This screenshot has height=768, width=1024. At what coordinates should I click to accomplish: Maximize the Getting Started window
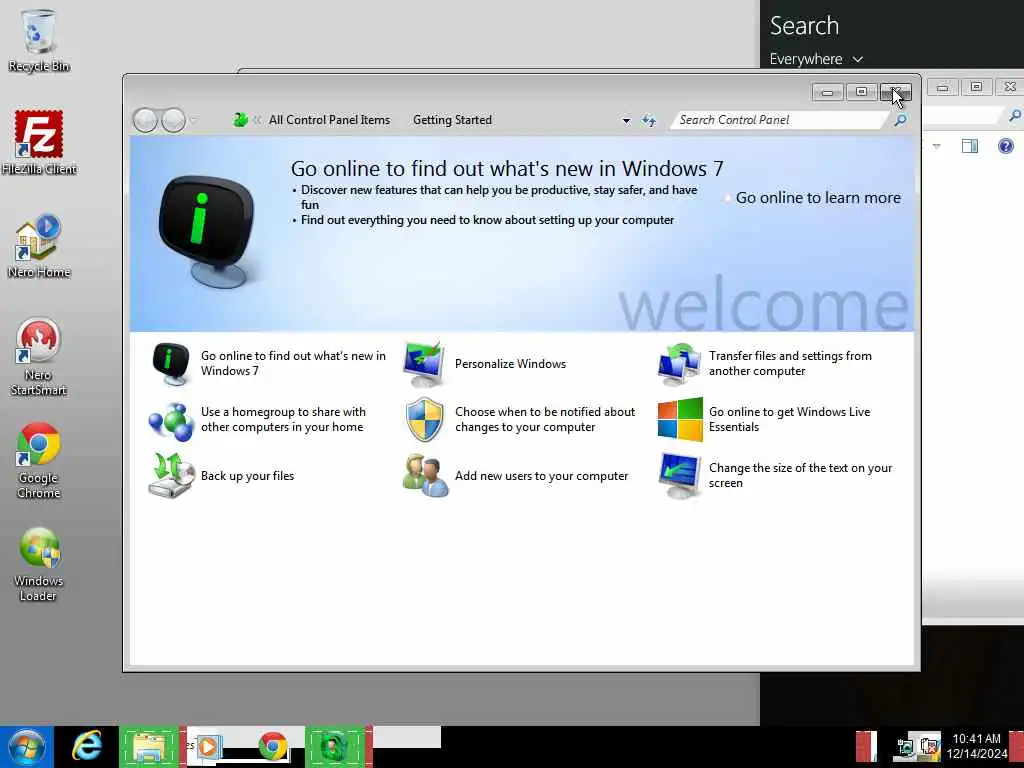pos(861,92)
